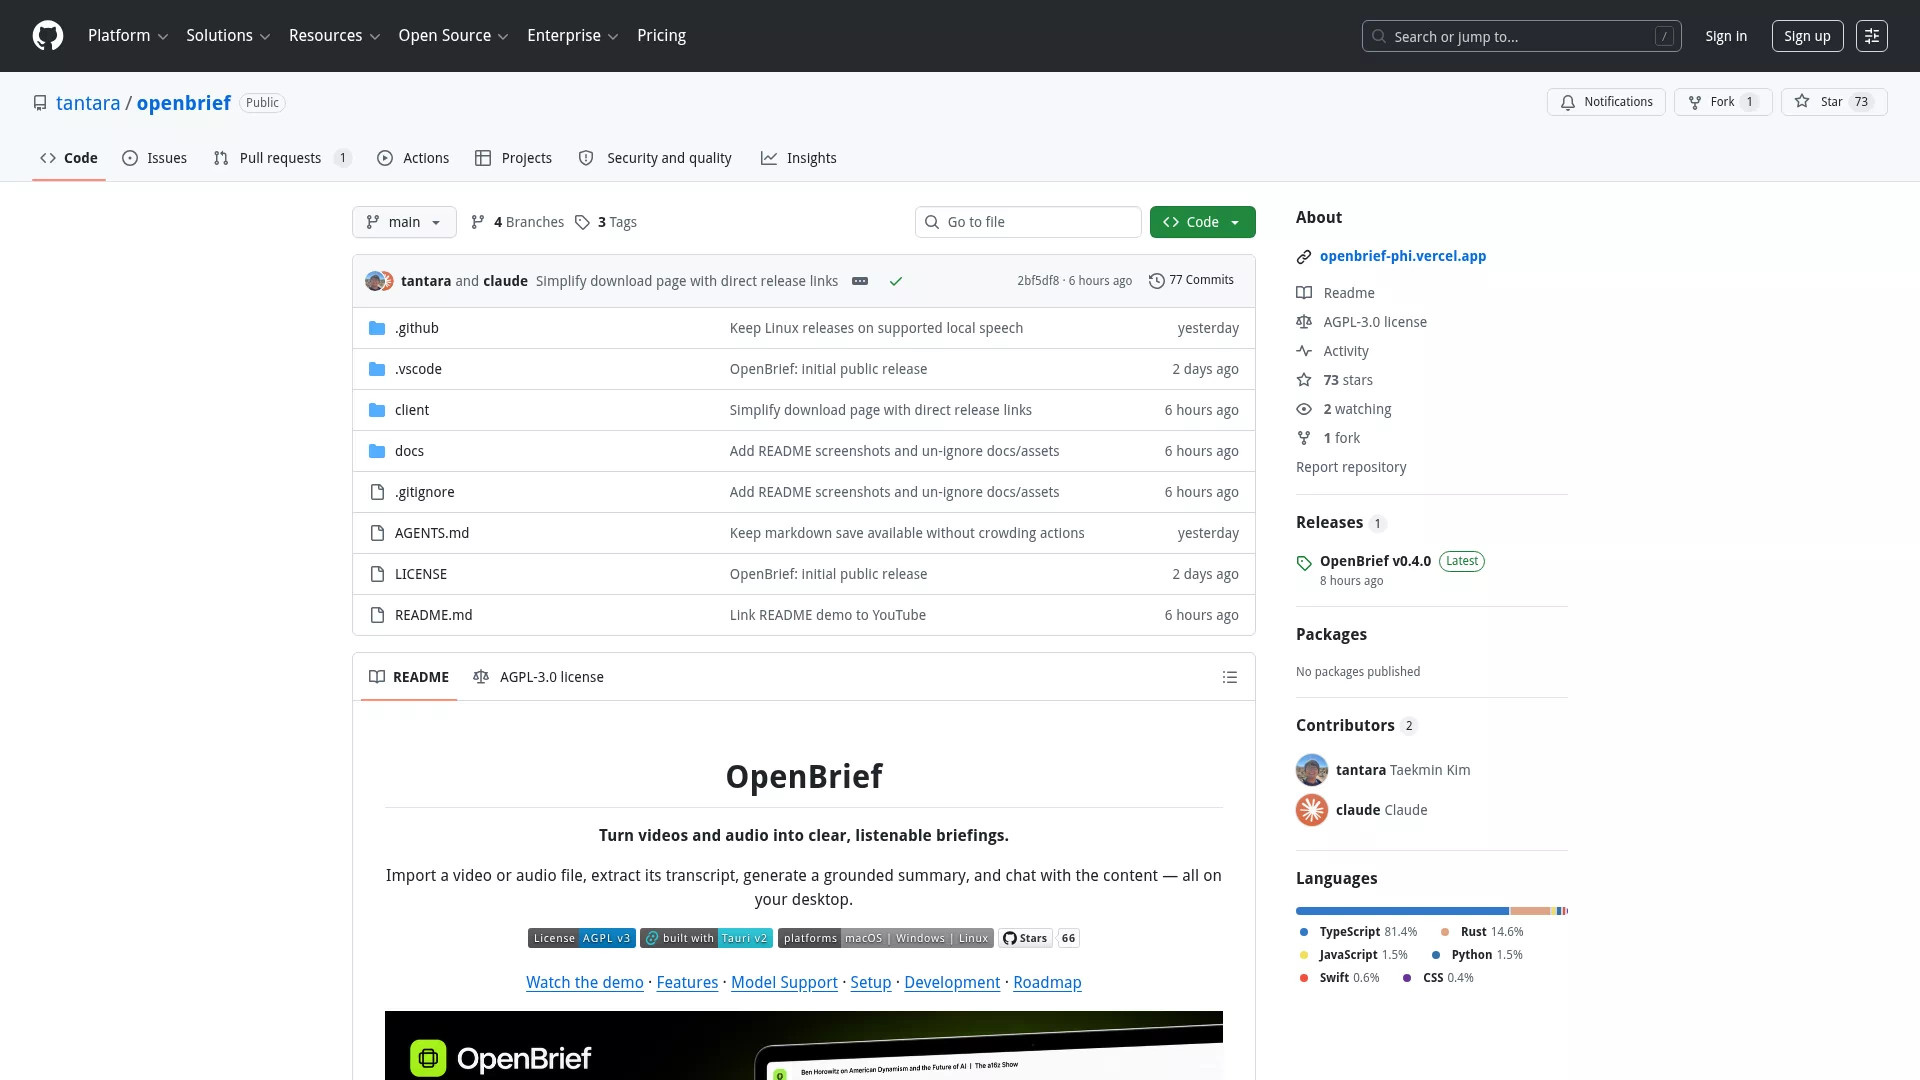Click the README.md file icon
This screenshot has height=1080, width=1920.
377,615
